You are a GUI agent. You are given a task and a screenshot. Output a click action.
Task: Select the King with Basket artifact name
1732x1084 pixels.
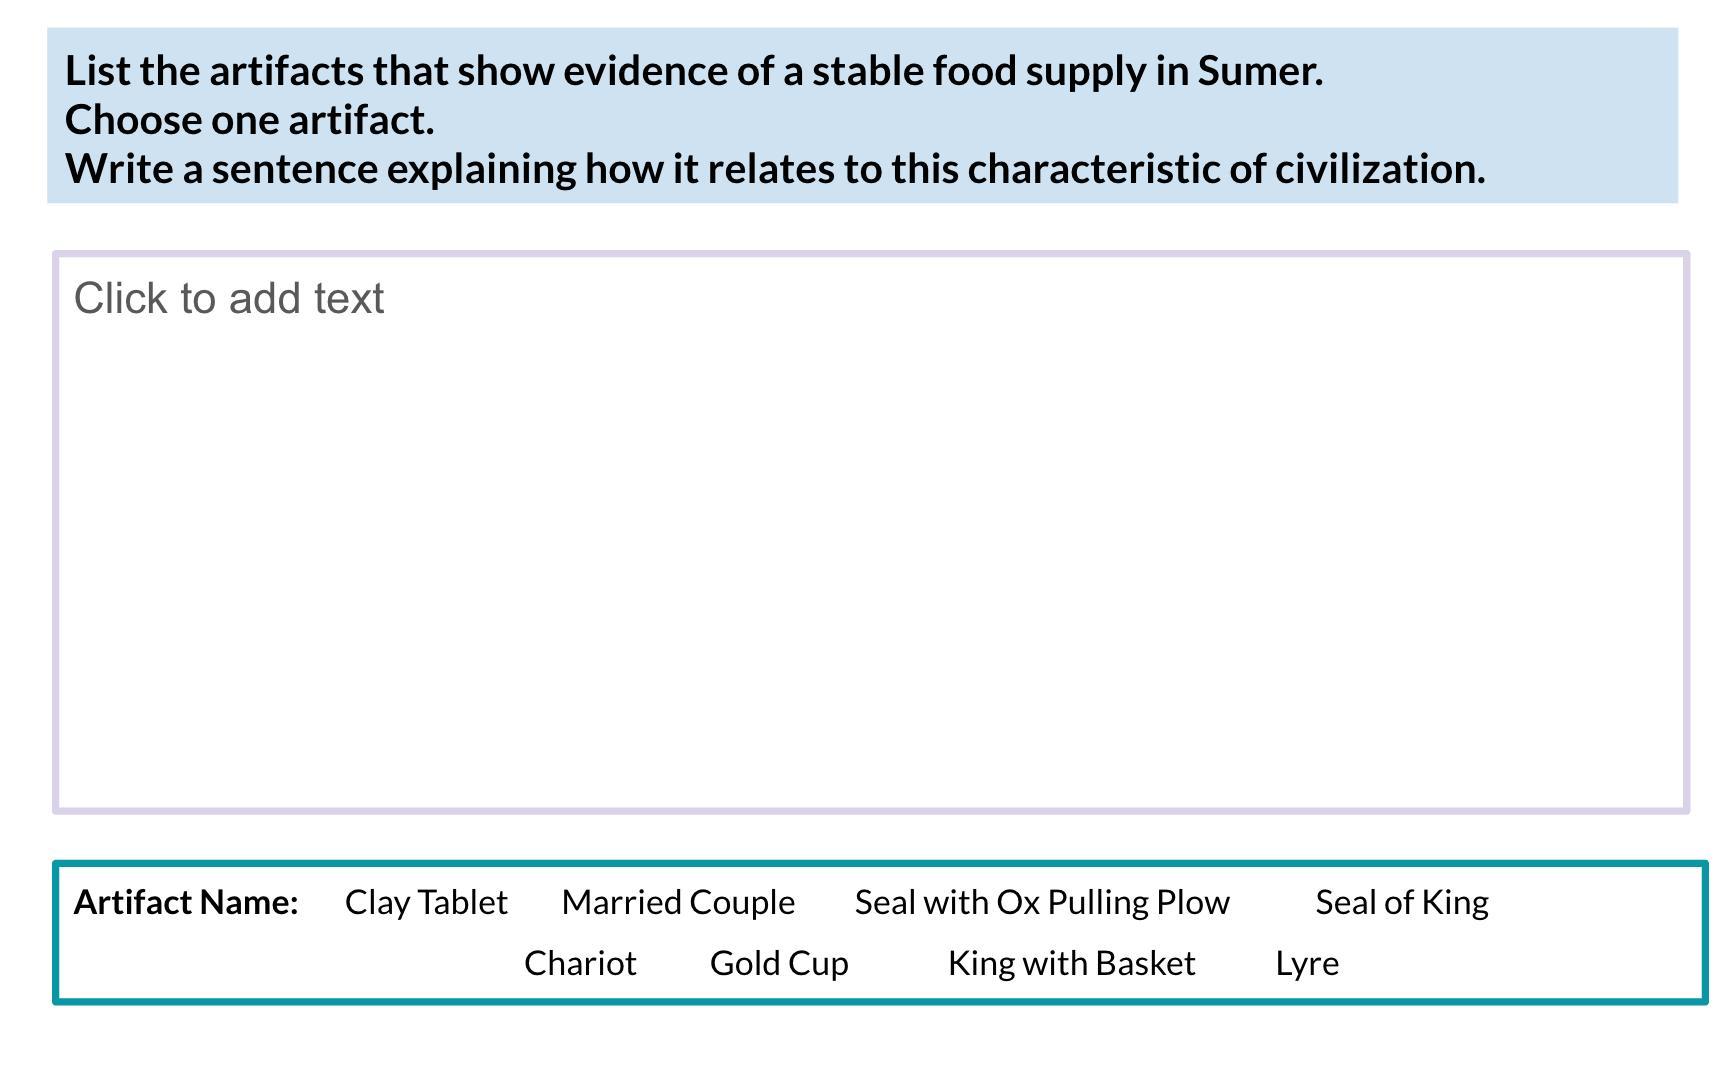coord(1071,963)
